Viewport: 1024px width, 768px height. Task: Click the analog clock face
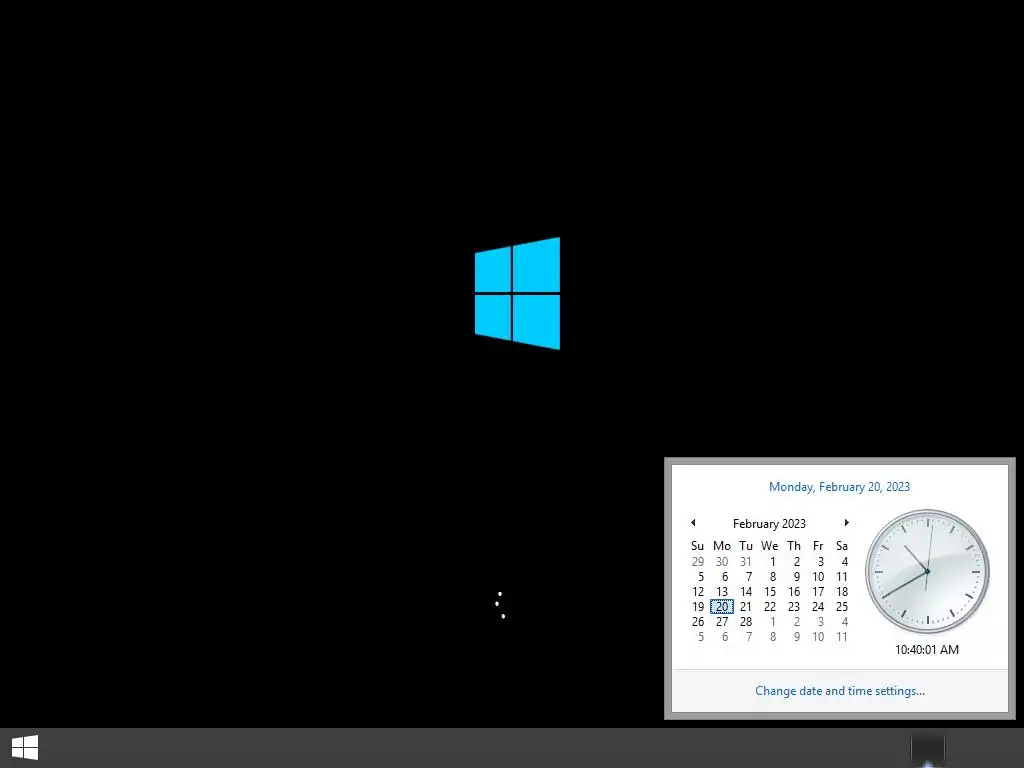click(927, 571)
